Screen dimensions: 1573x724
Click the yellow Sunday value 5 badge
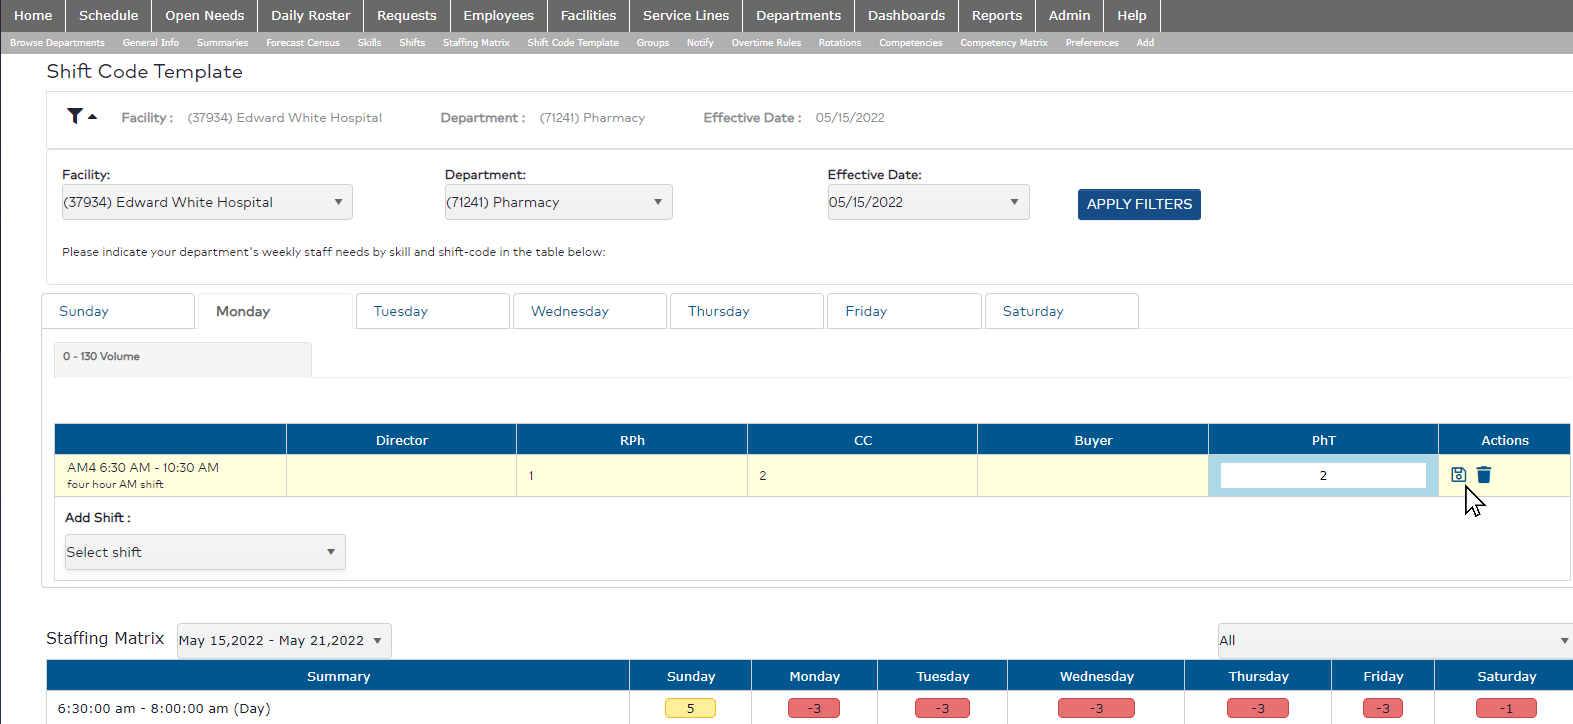pyautogui.click(x=690, y=708)
